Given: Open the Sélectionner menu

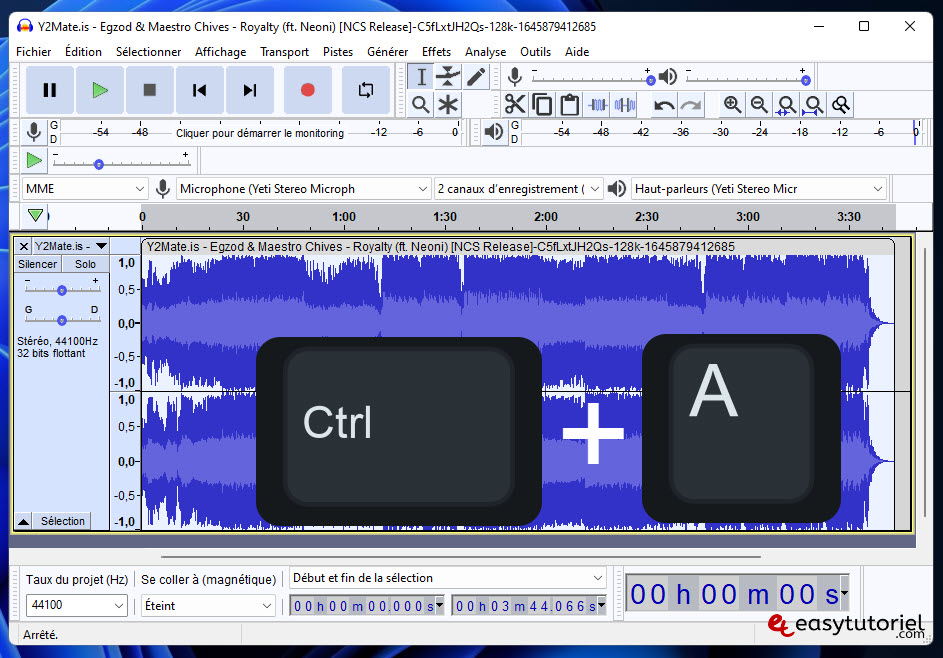Looking at the screenshot, I should 148,52.
